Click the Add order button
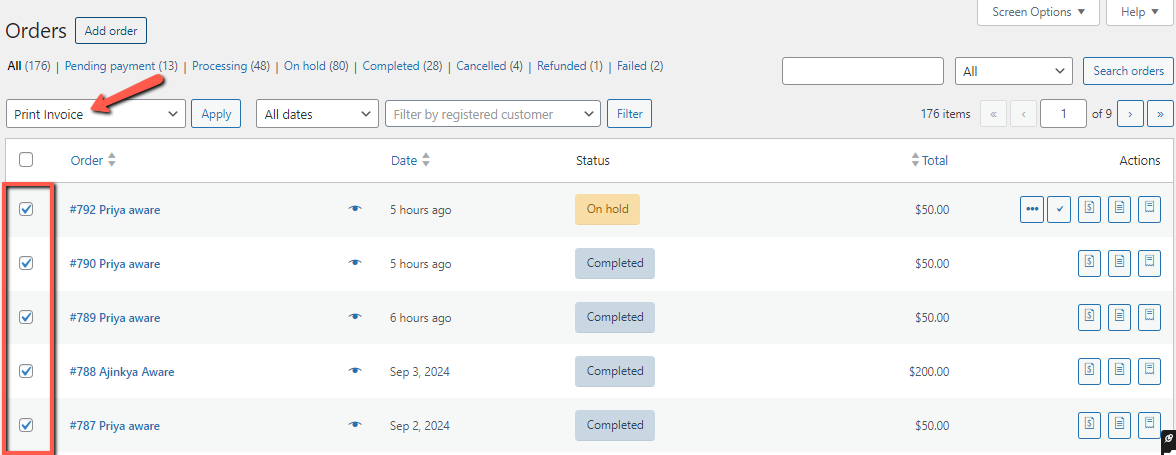This screenshot has height=455, width=1176. coord(111,31)
